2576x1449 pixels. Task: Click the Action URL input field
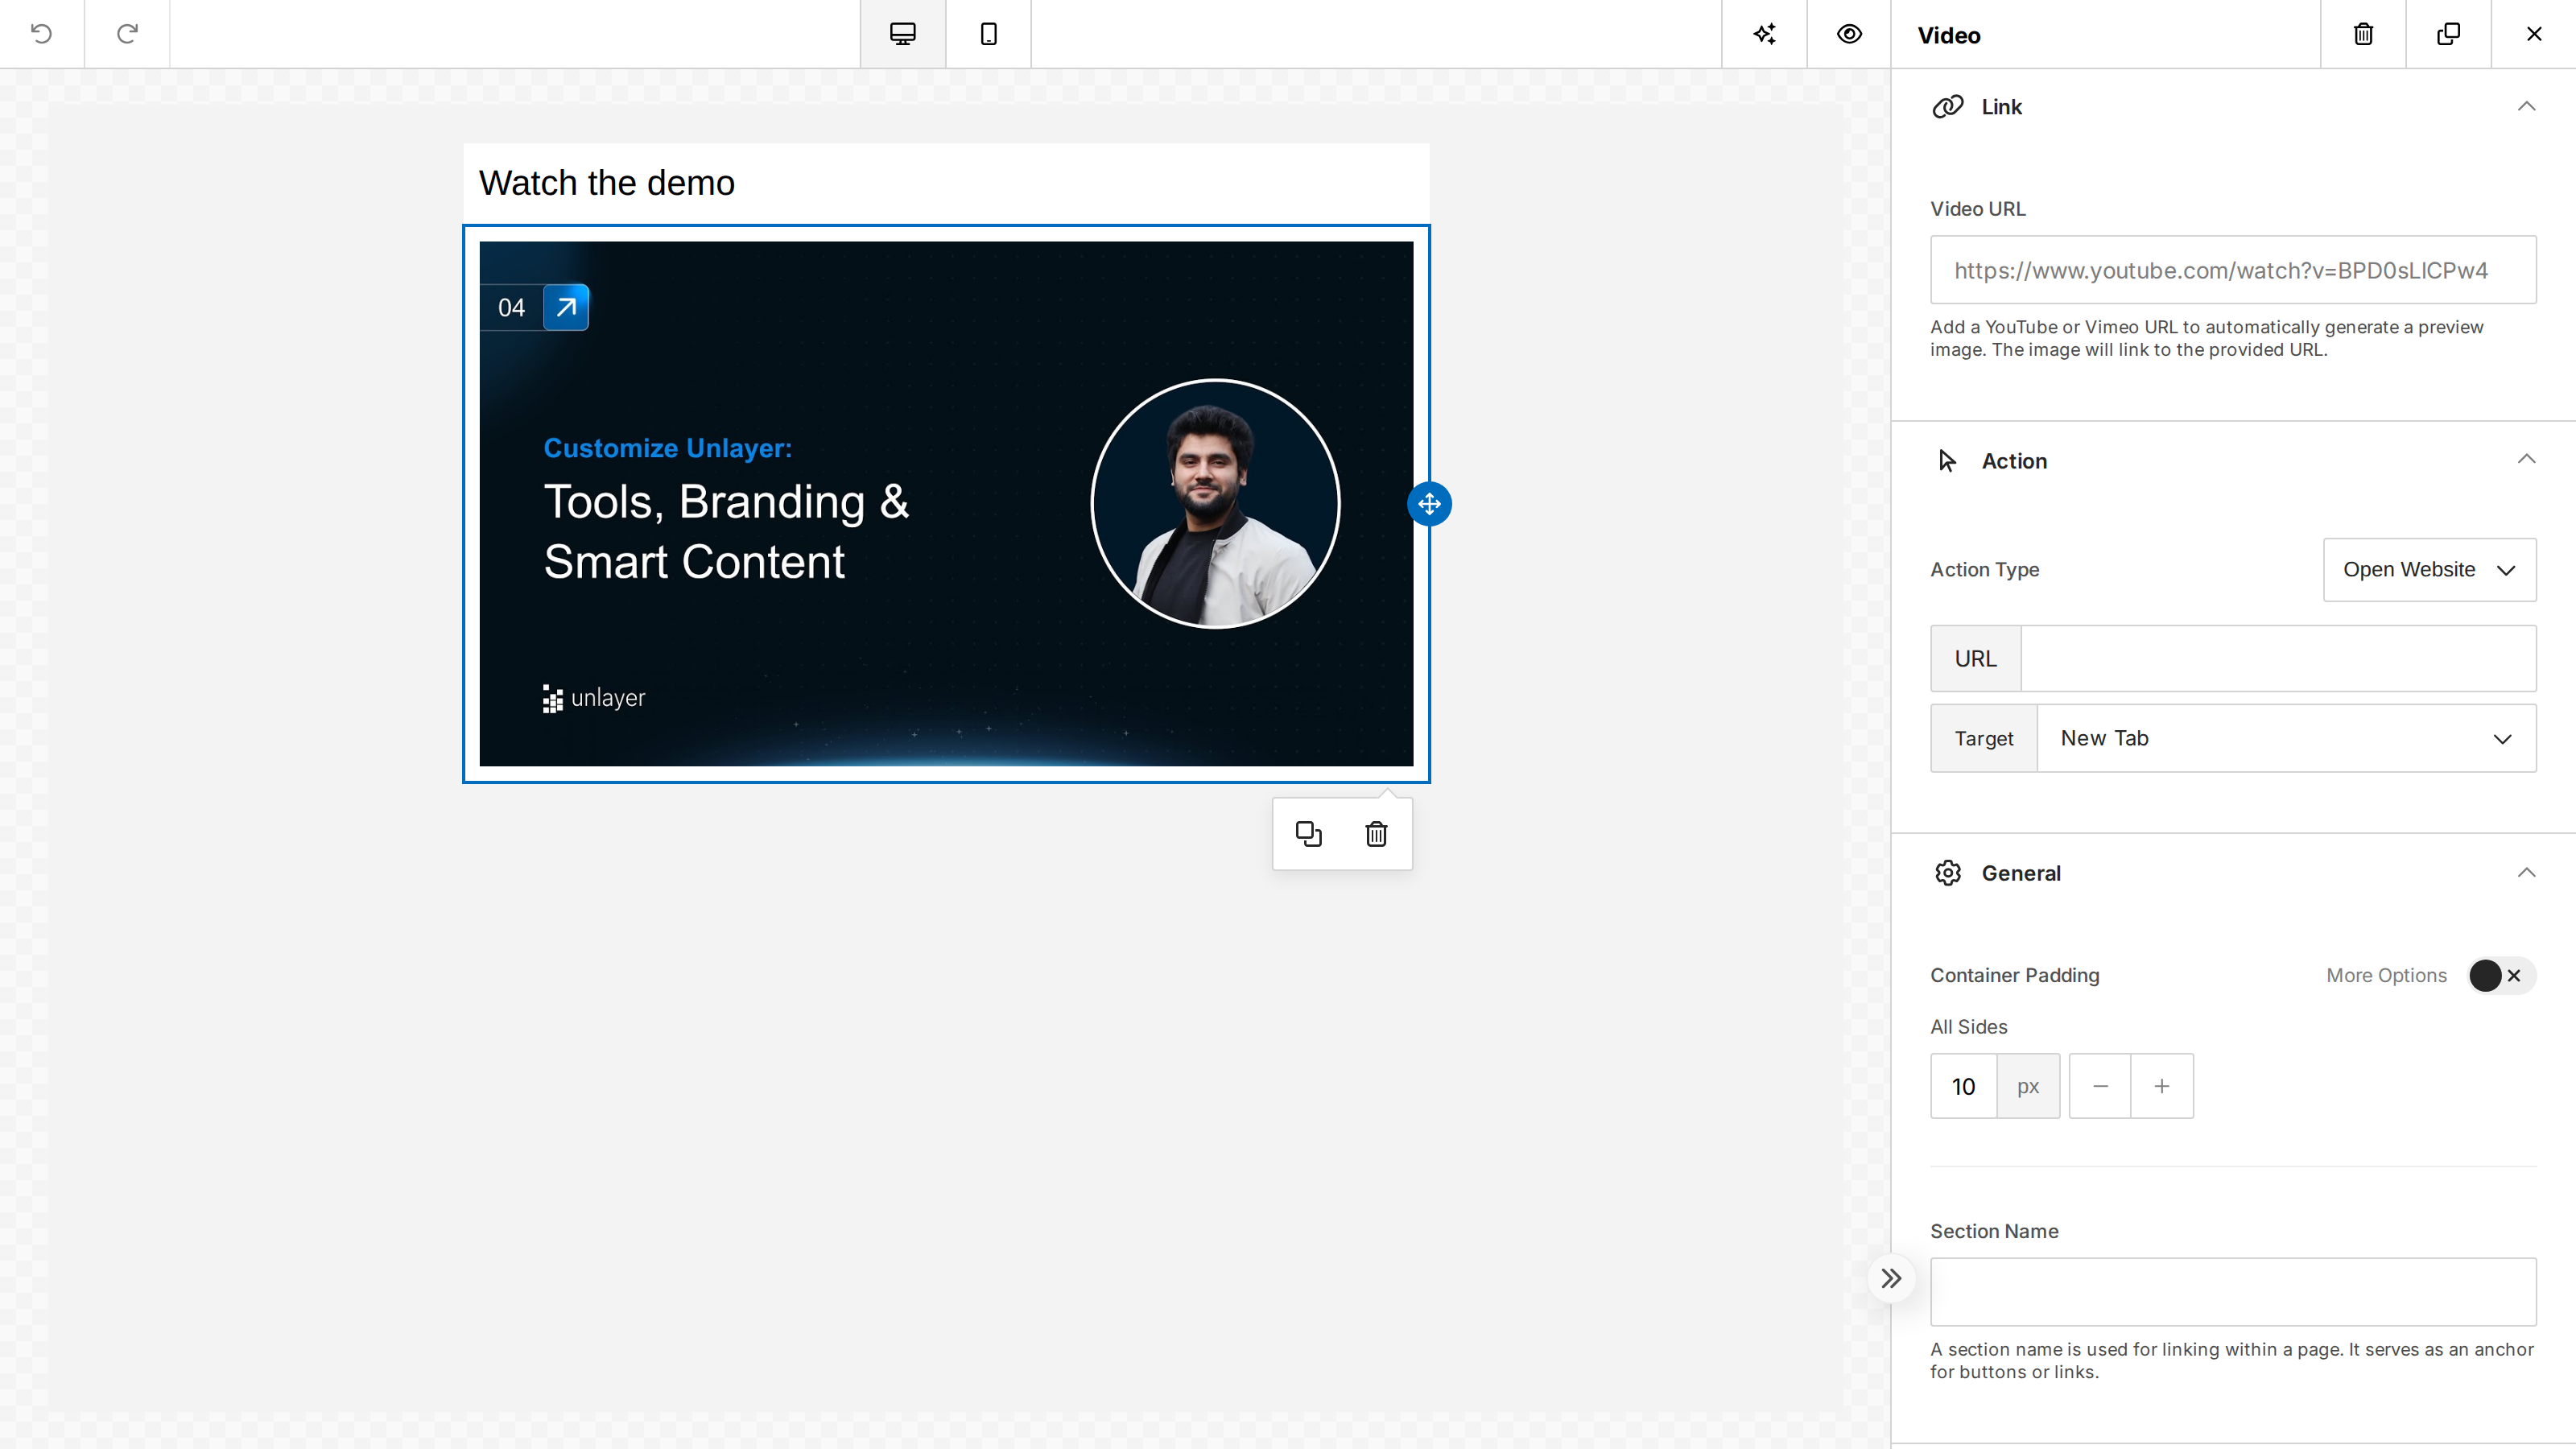click(x=2278, y=658)
